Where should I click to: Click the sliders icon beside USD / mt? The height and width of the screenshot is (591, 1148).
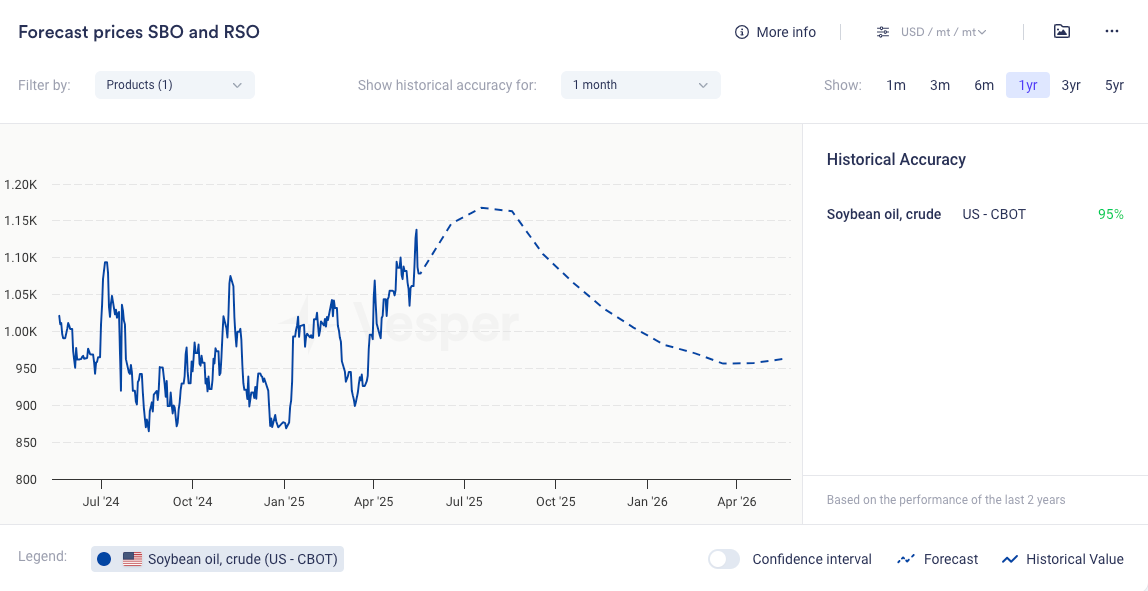point(883,32)
